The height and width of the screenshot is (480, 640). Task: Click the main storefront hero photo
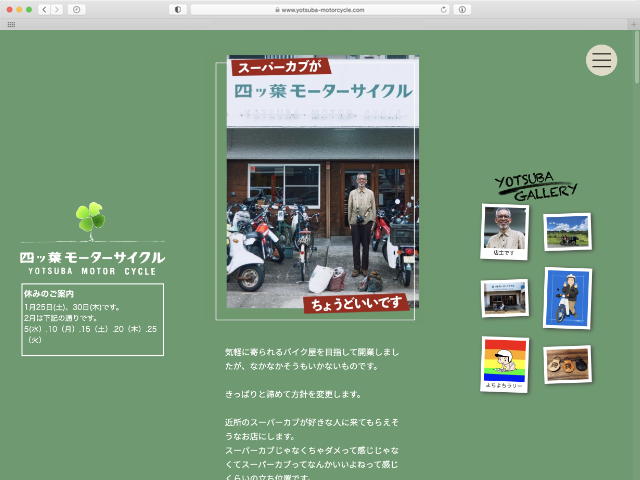(323, 182)
